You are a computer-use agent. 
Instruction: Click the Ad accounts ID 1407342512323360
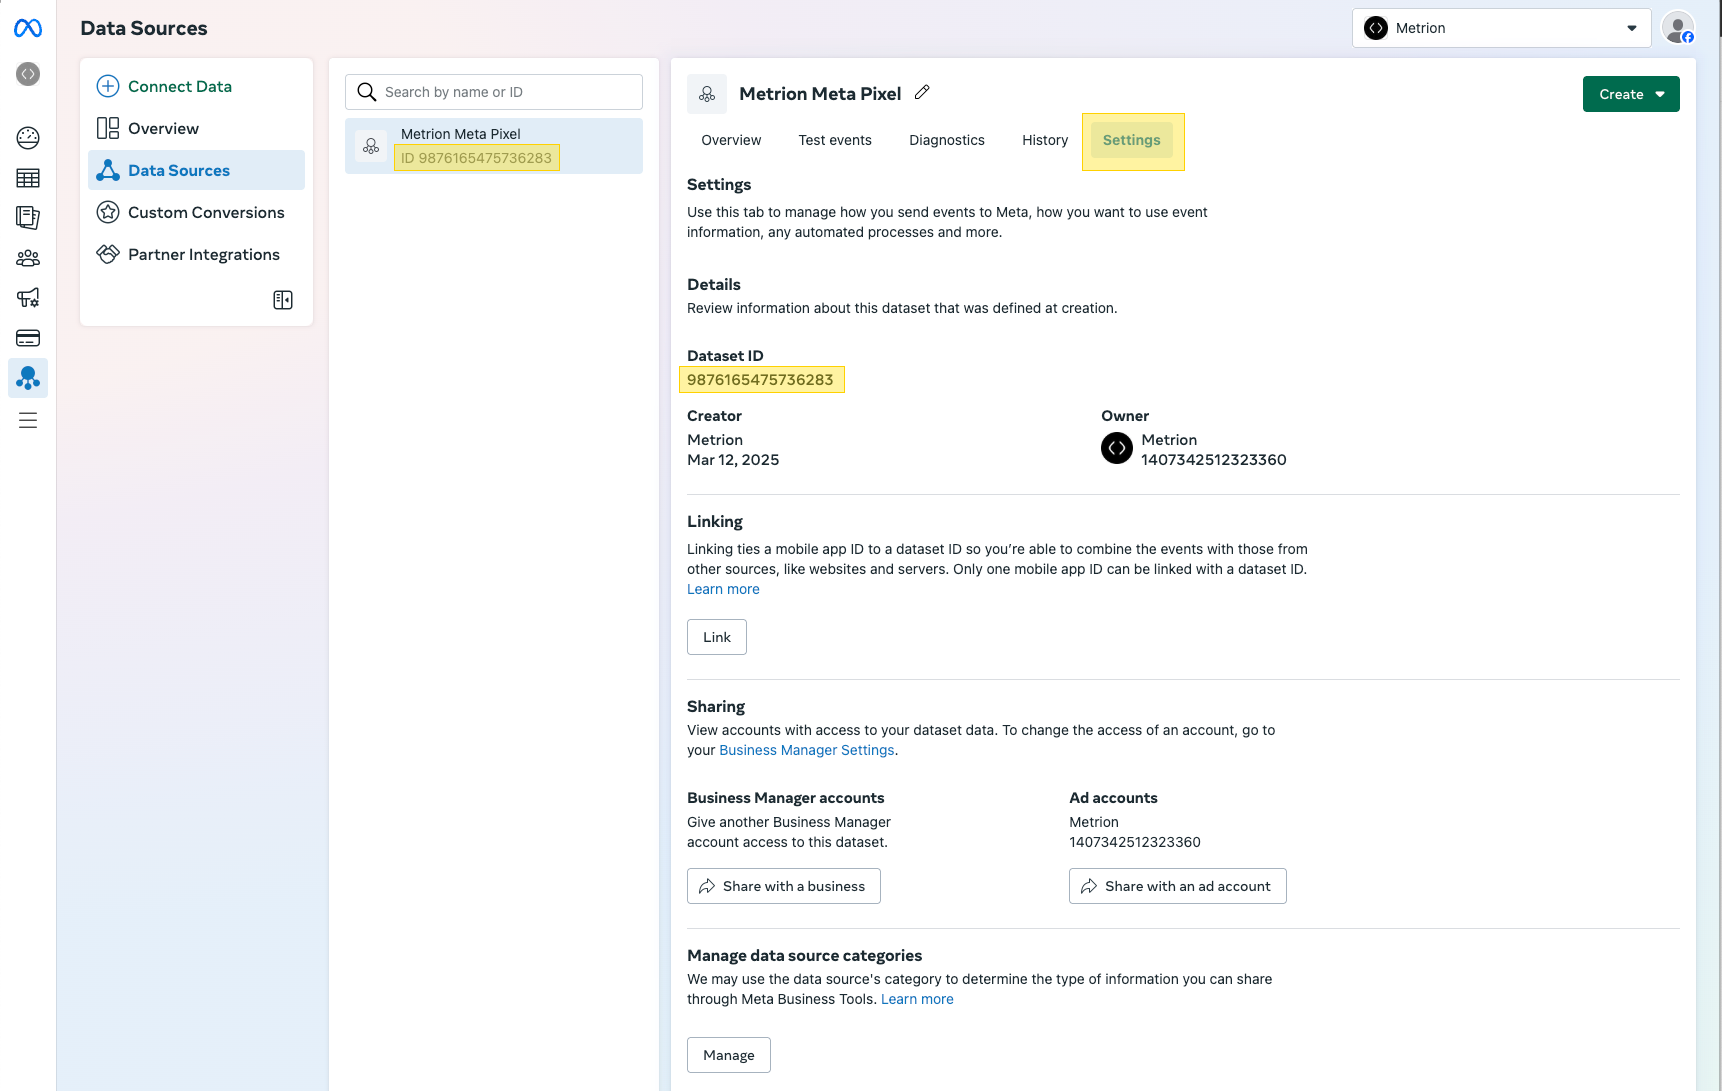(1135, 842)
